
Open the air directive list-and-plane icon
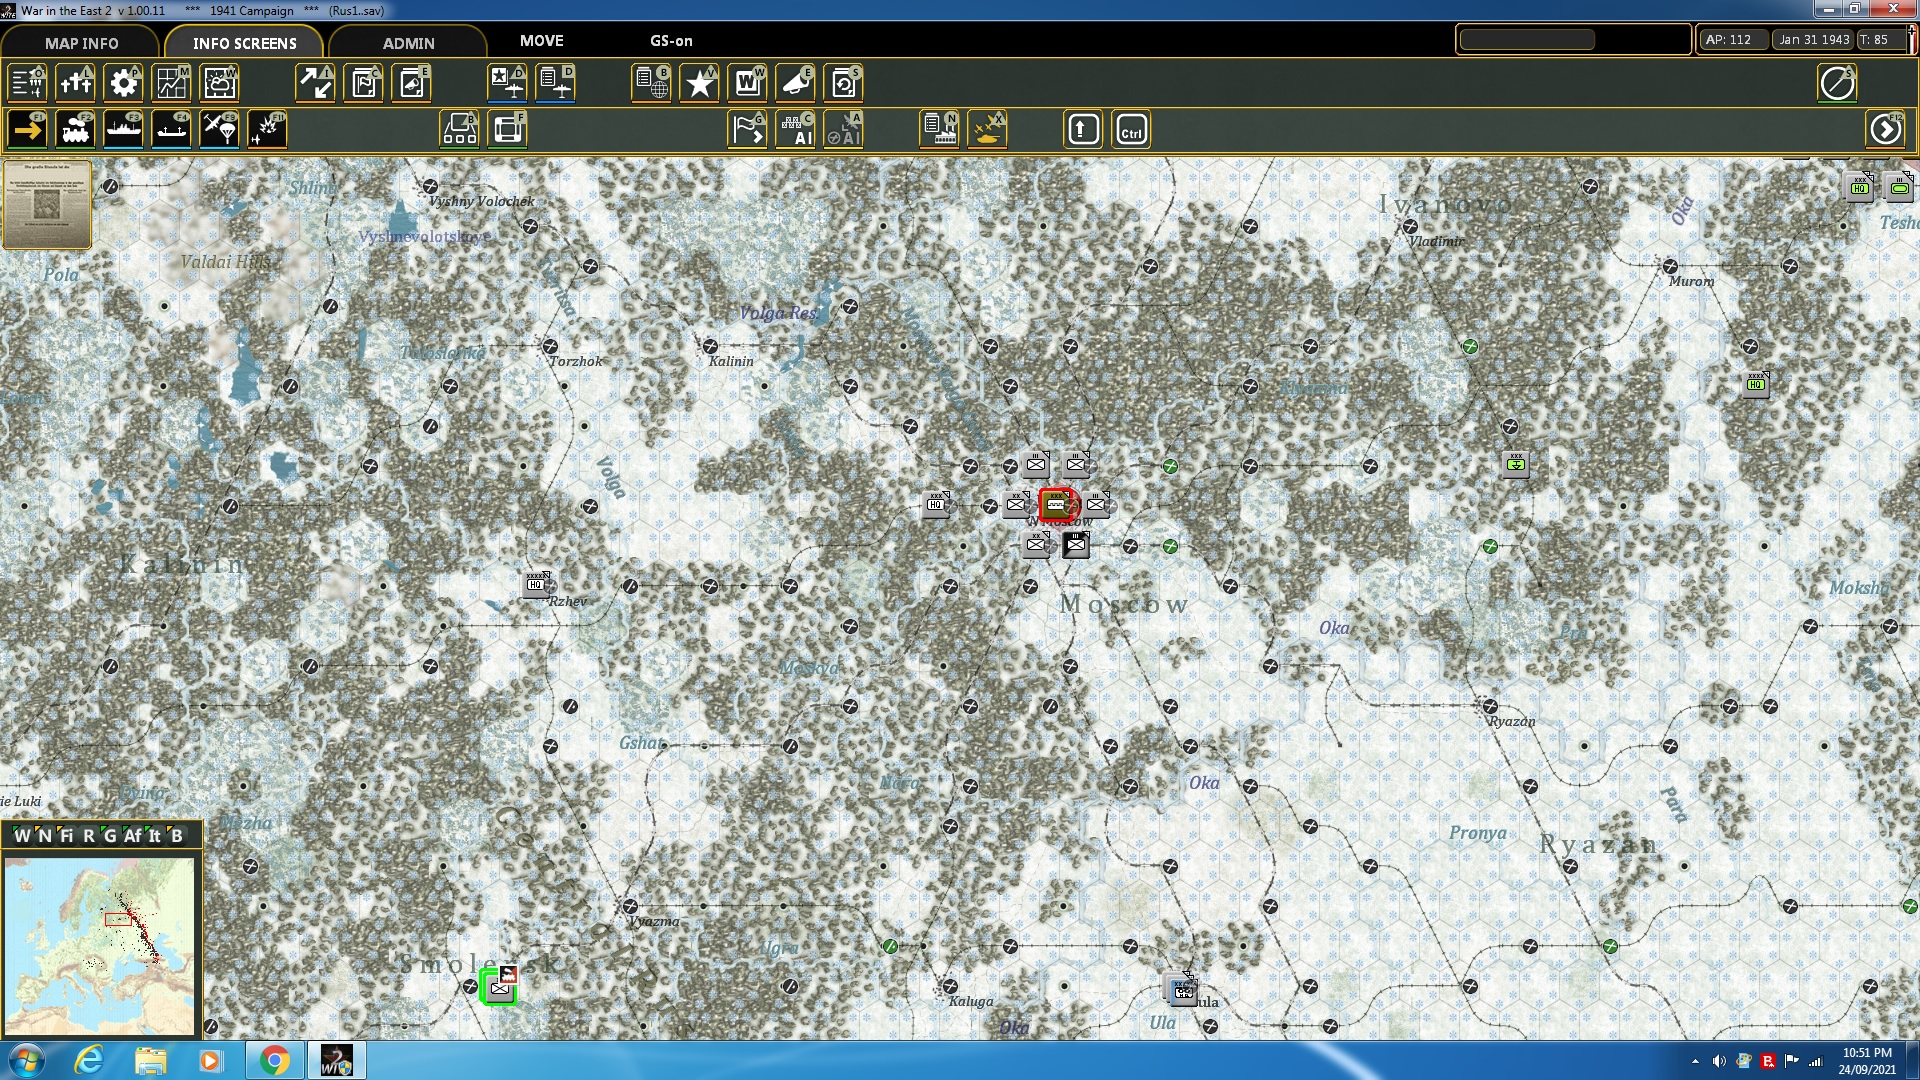[x=556, y=83]
